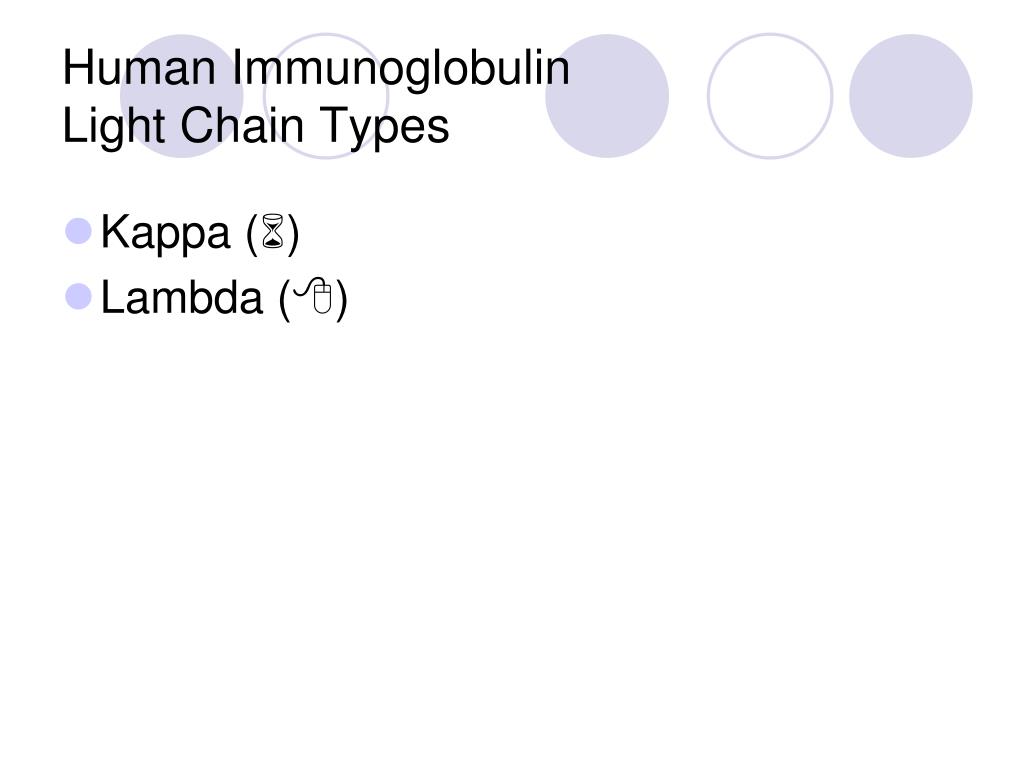
Task: Click the closing parenthesis after mouse symbol
Action: tap(341, 300)
